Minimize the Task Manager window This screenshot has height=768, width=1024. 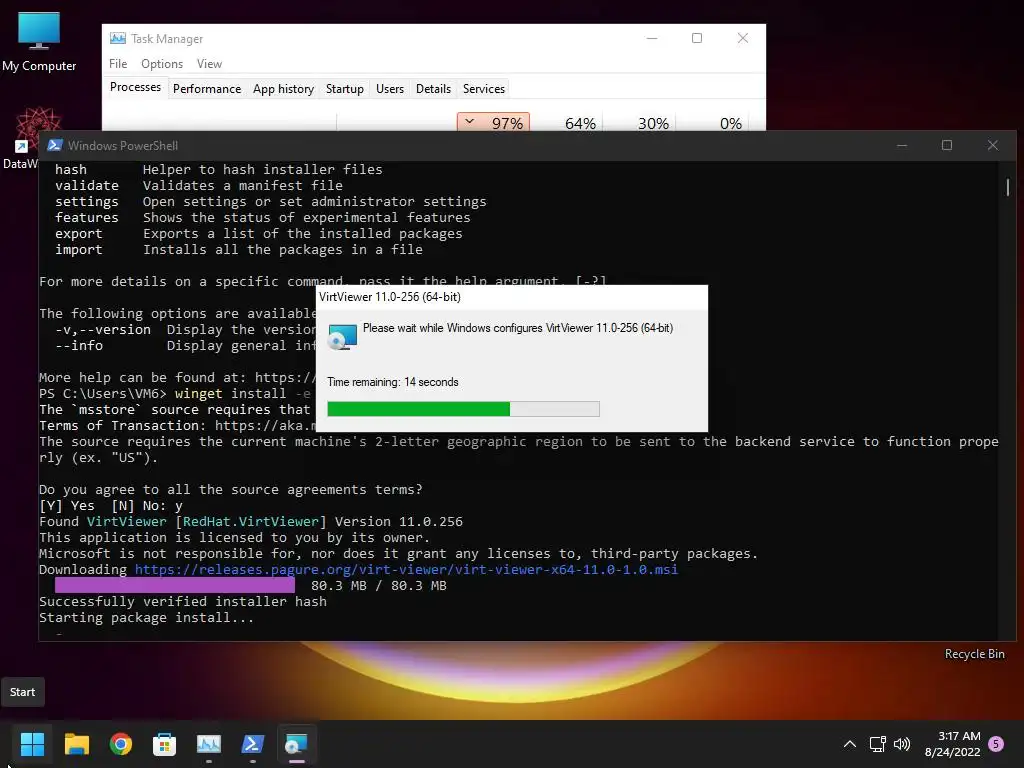[652, 39]
